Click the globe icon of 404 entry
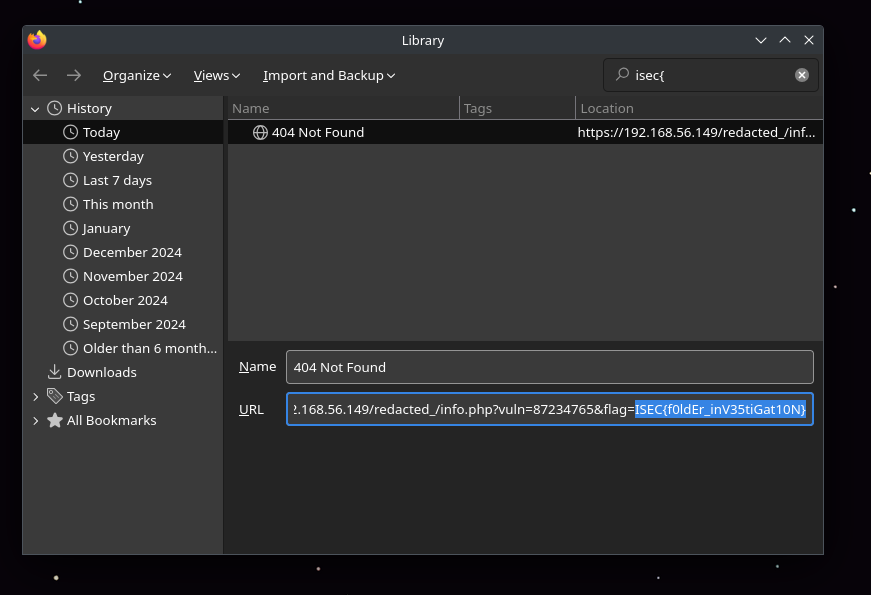 click(260, 132)
